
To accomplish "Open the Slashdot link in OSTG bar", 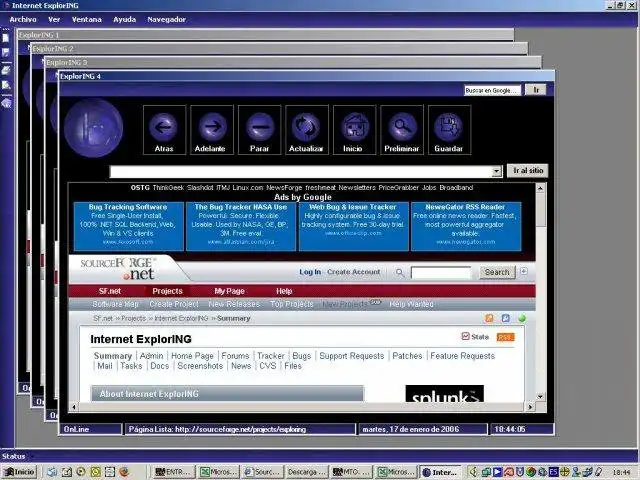I will [x=200, y=188].
